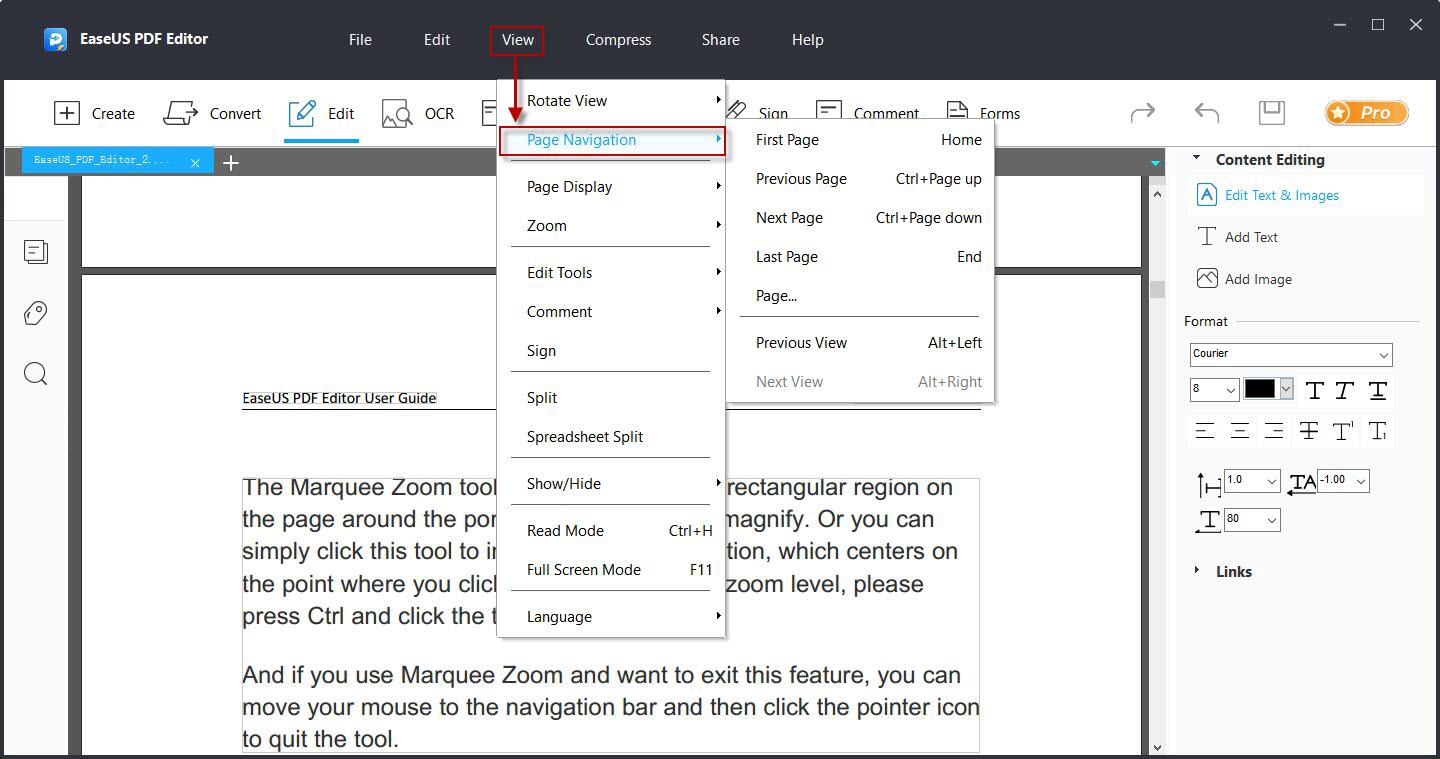
Task: Click the Edit Text & Images icon
Action: coord(1207,195)
